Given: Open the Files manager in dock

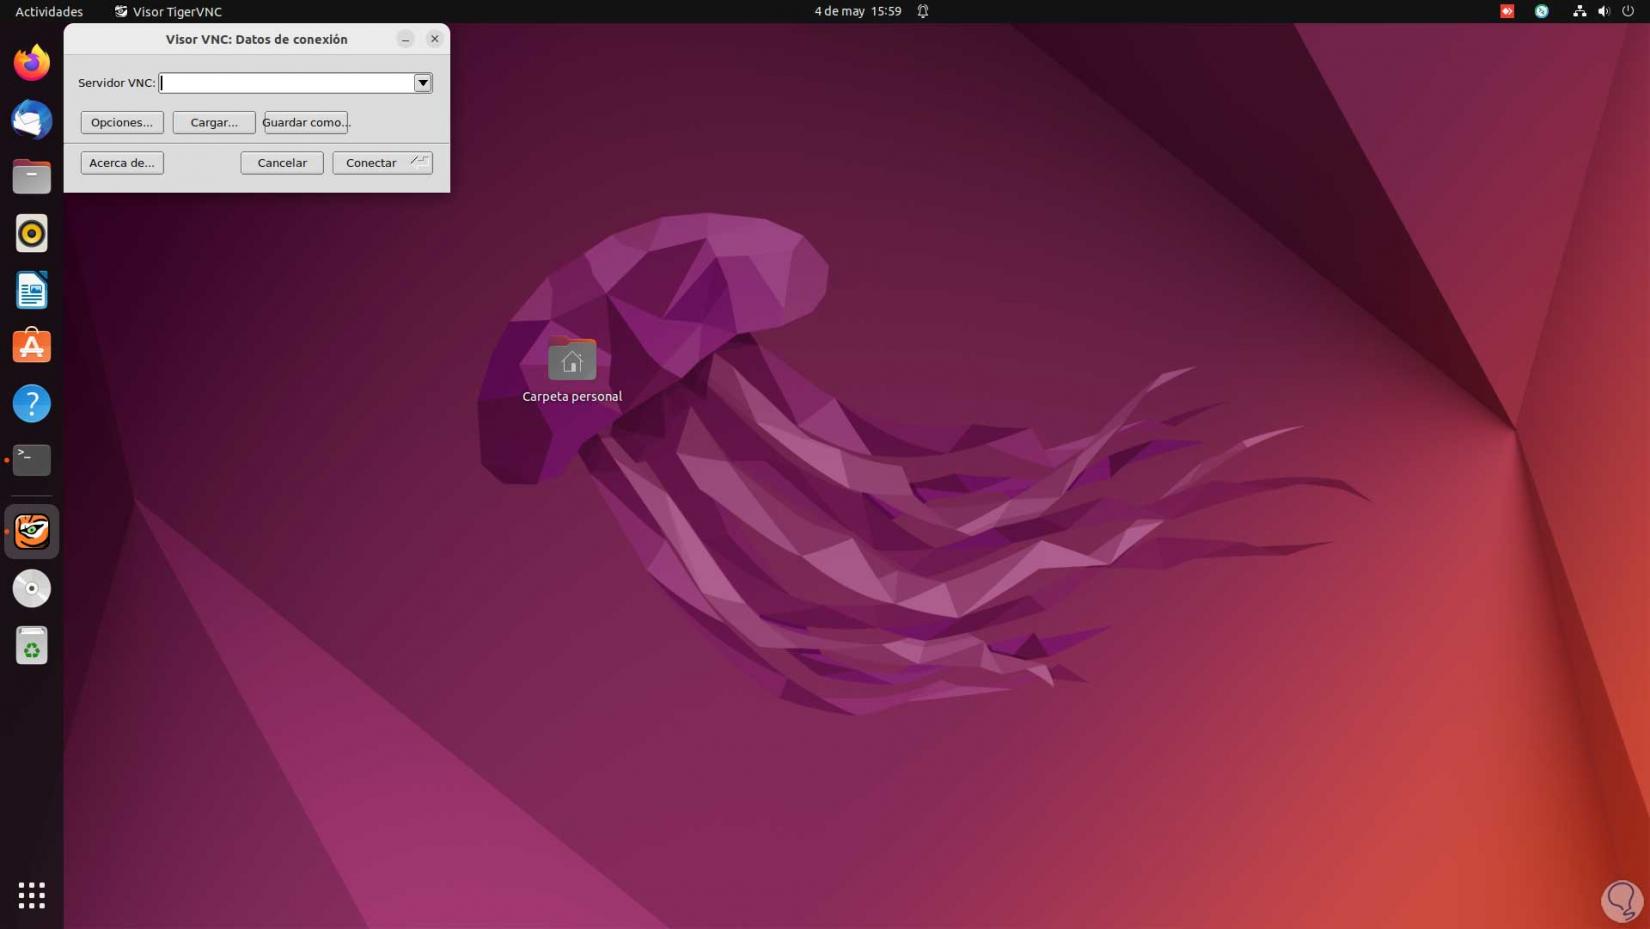Looking at the screenshot, I should (x=32, y=177).
